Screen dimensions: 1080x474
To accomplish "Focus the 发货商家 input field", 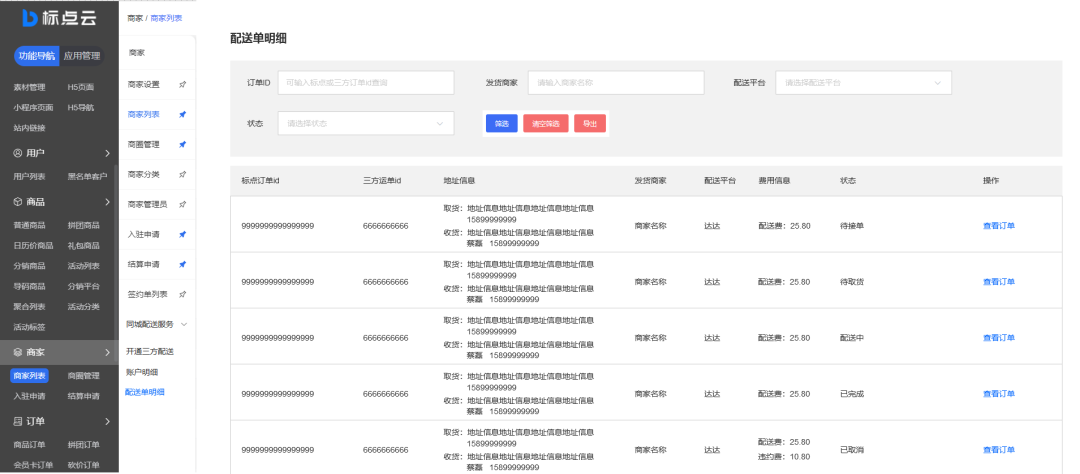I will click(x=616, y=83).
